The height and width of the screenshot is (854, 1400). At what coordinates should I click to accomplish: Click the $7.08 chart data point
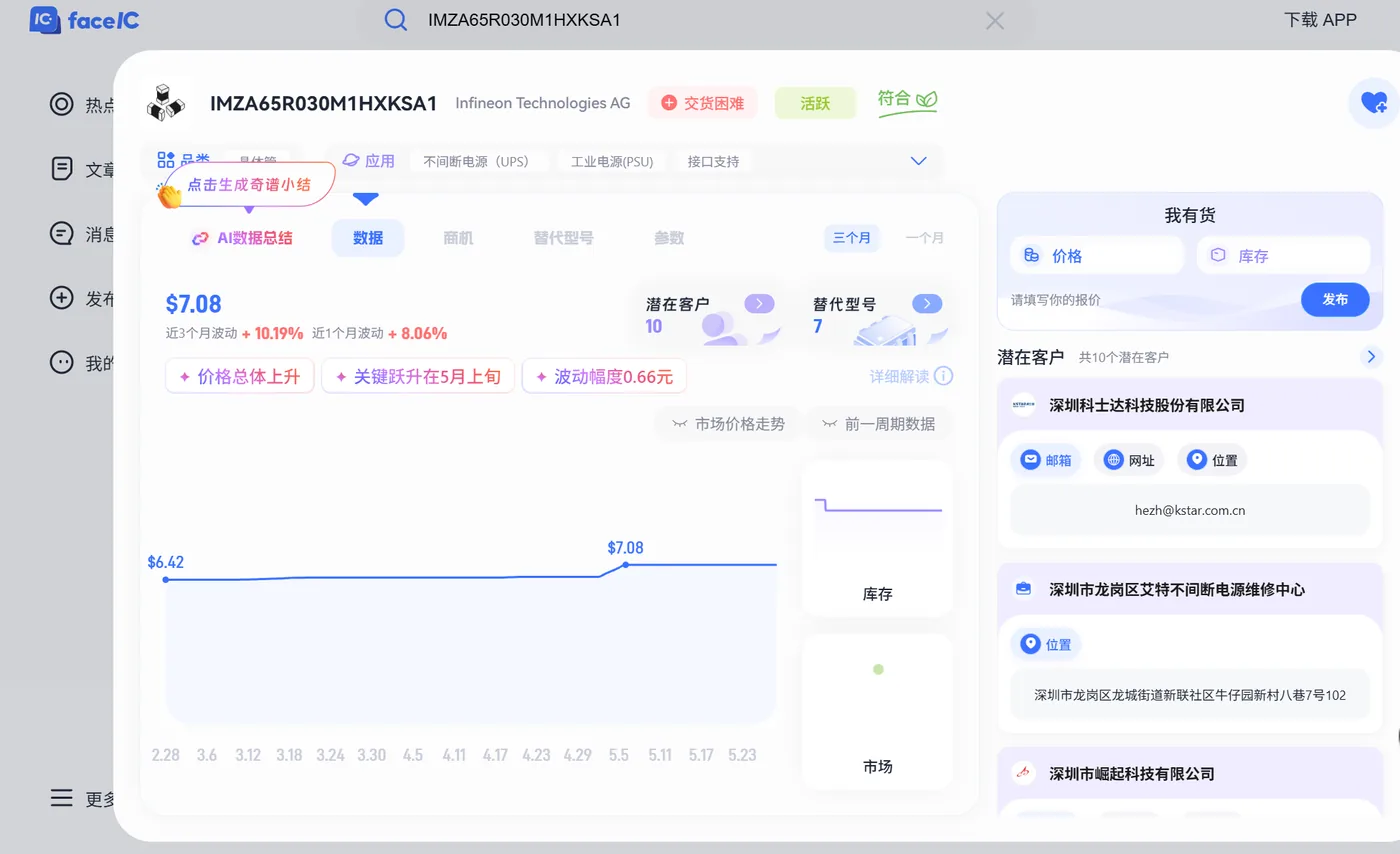pyautogui.click(x=626, y=565)
